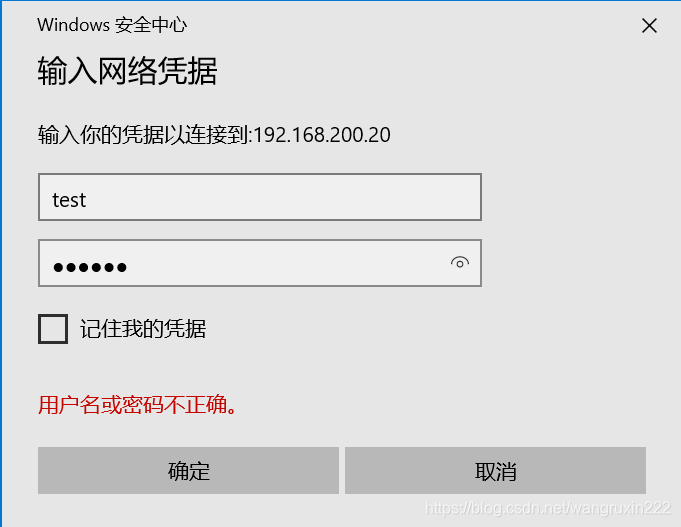Click empty area of the username field
681x527 pixels.
282,197
